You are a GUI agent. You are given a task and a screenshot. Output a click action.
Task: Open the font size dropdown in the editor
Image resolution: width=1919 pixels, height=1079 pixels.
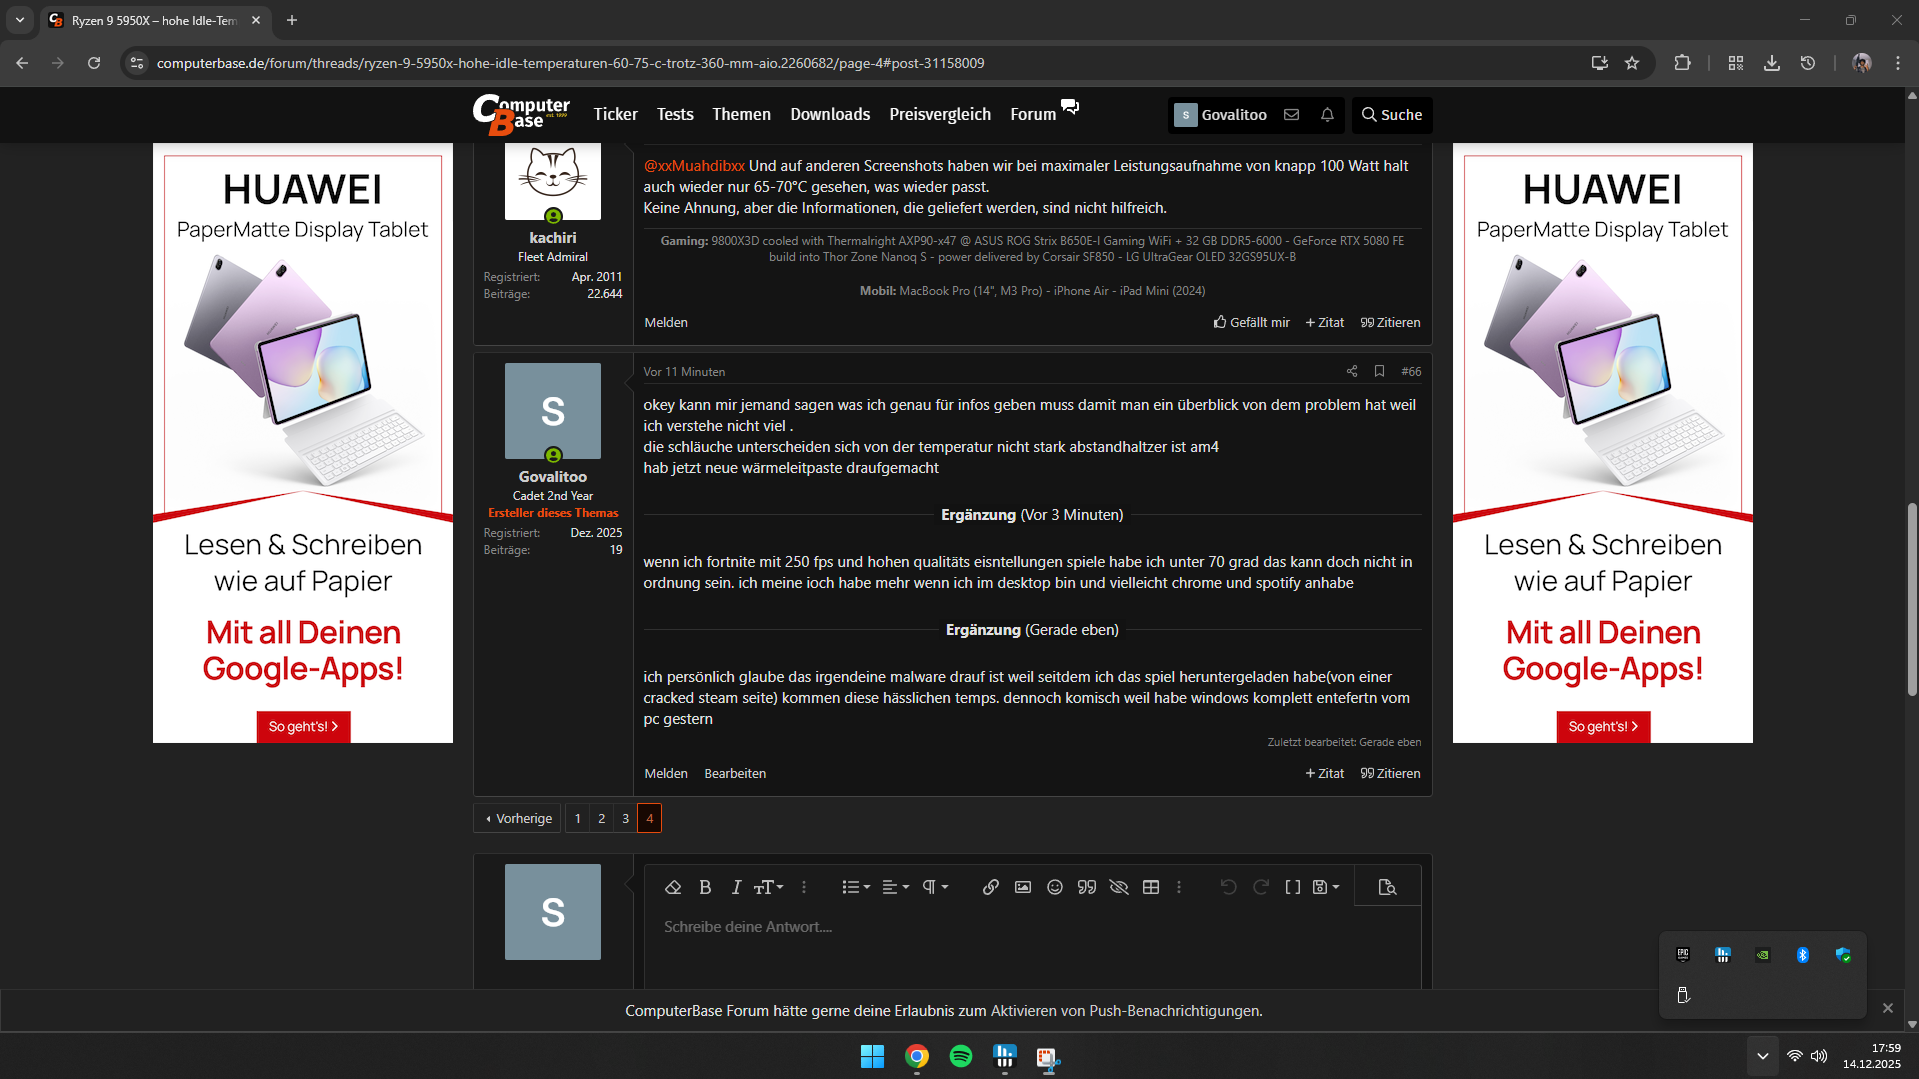click(768, 887)
